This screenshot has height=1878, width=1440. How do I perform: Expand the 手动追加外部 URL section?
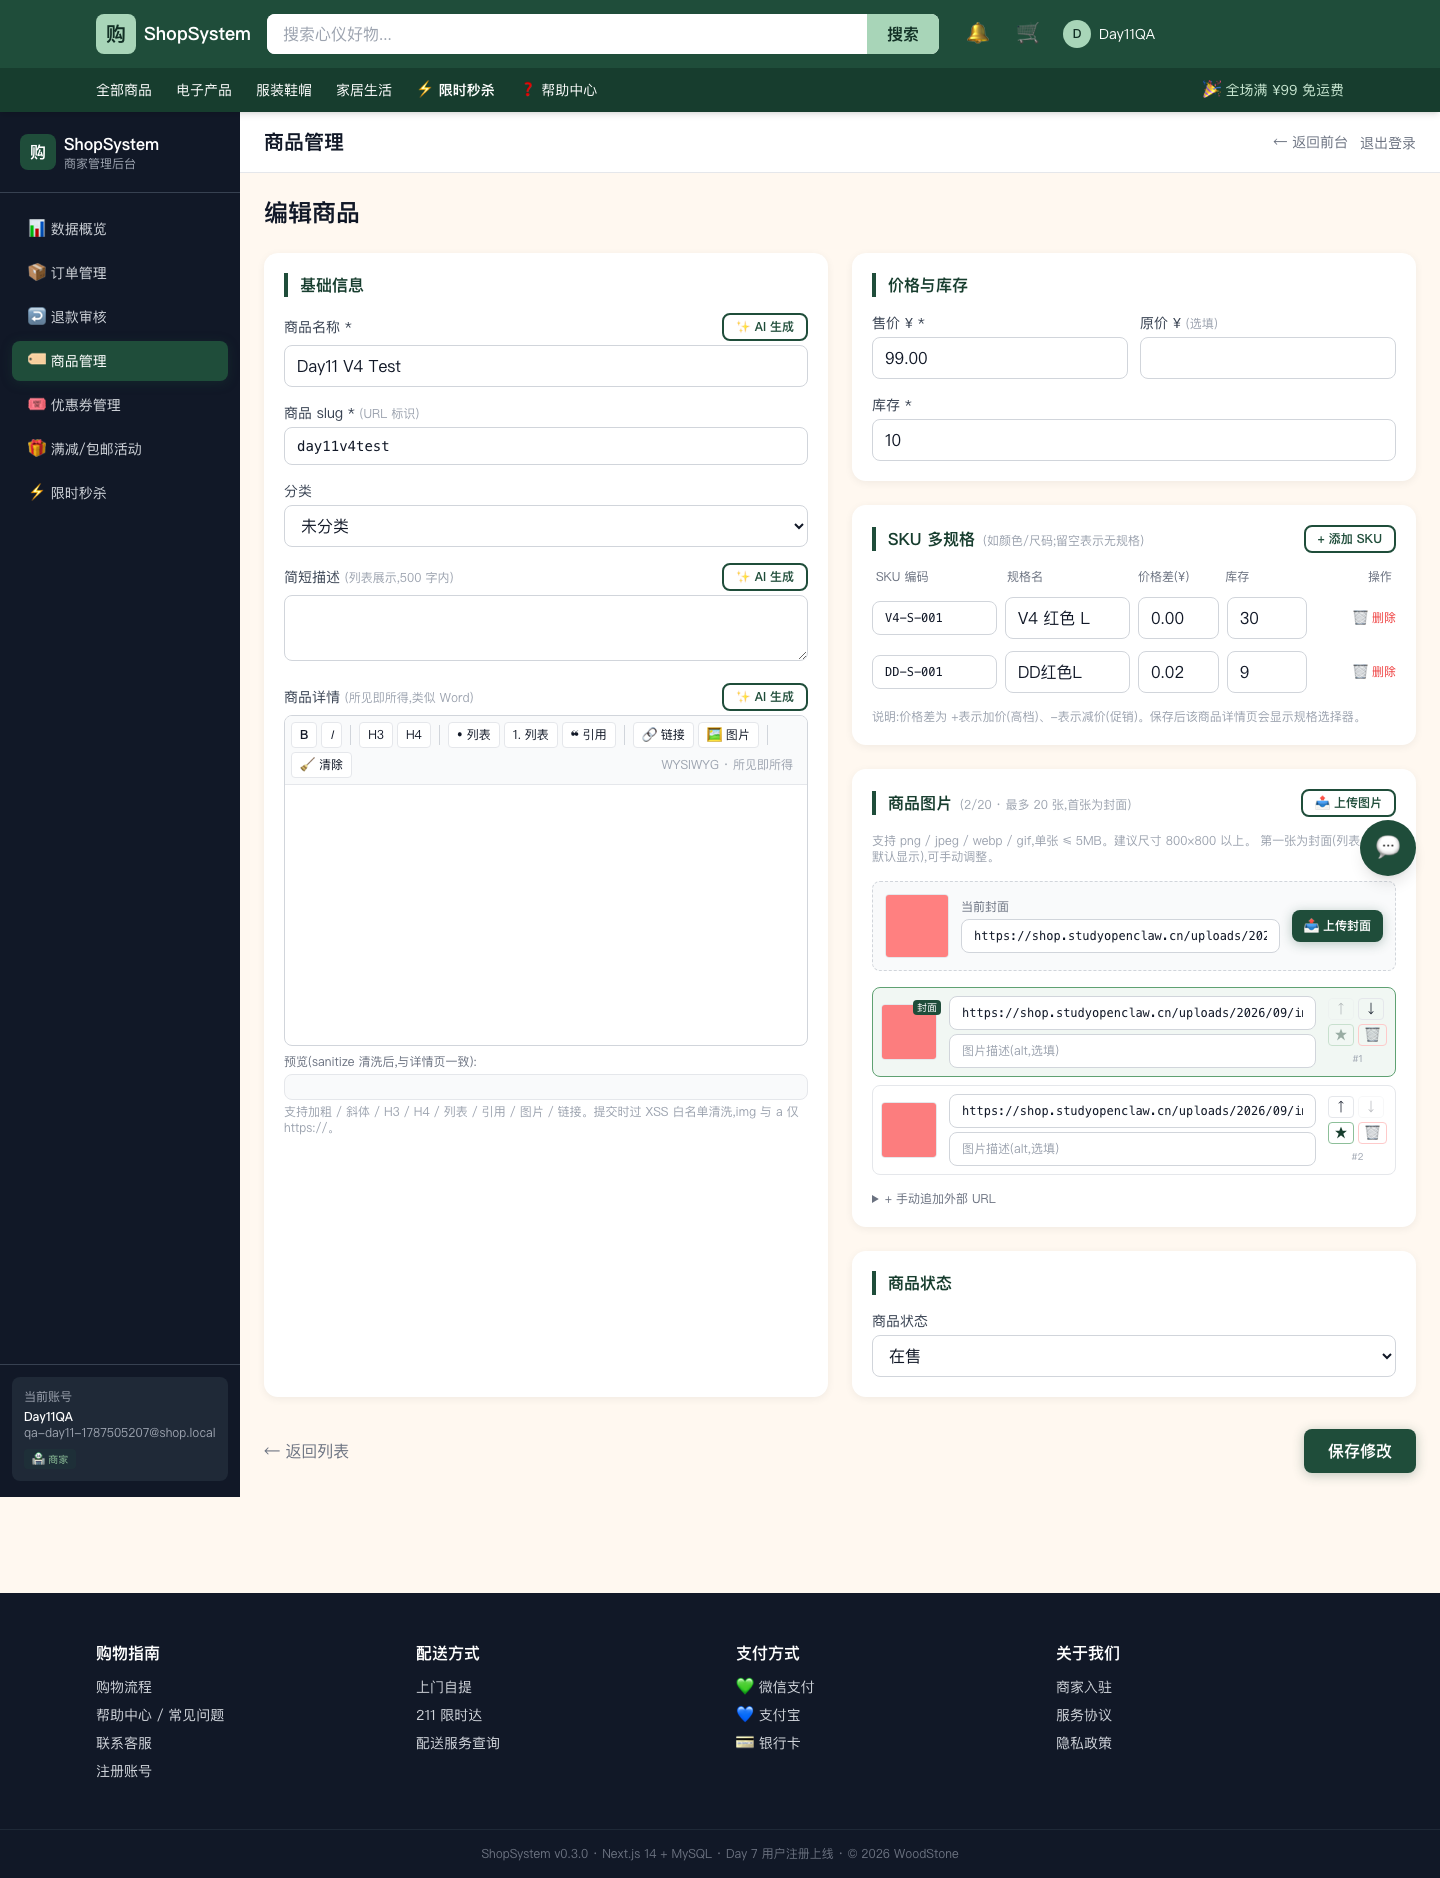click(x=934, y=1199)
